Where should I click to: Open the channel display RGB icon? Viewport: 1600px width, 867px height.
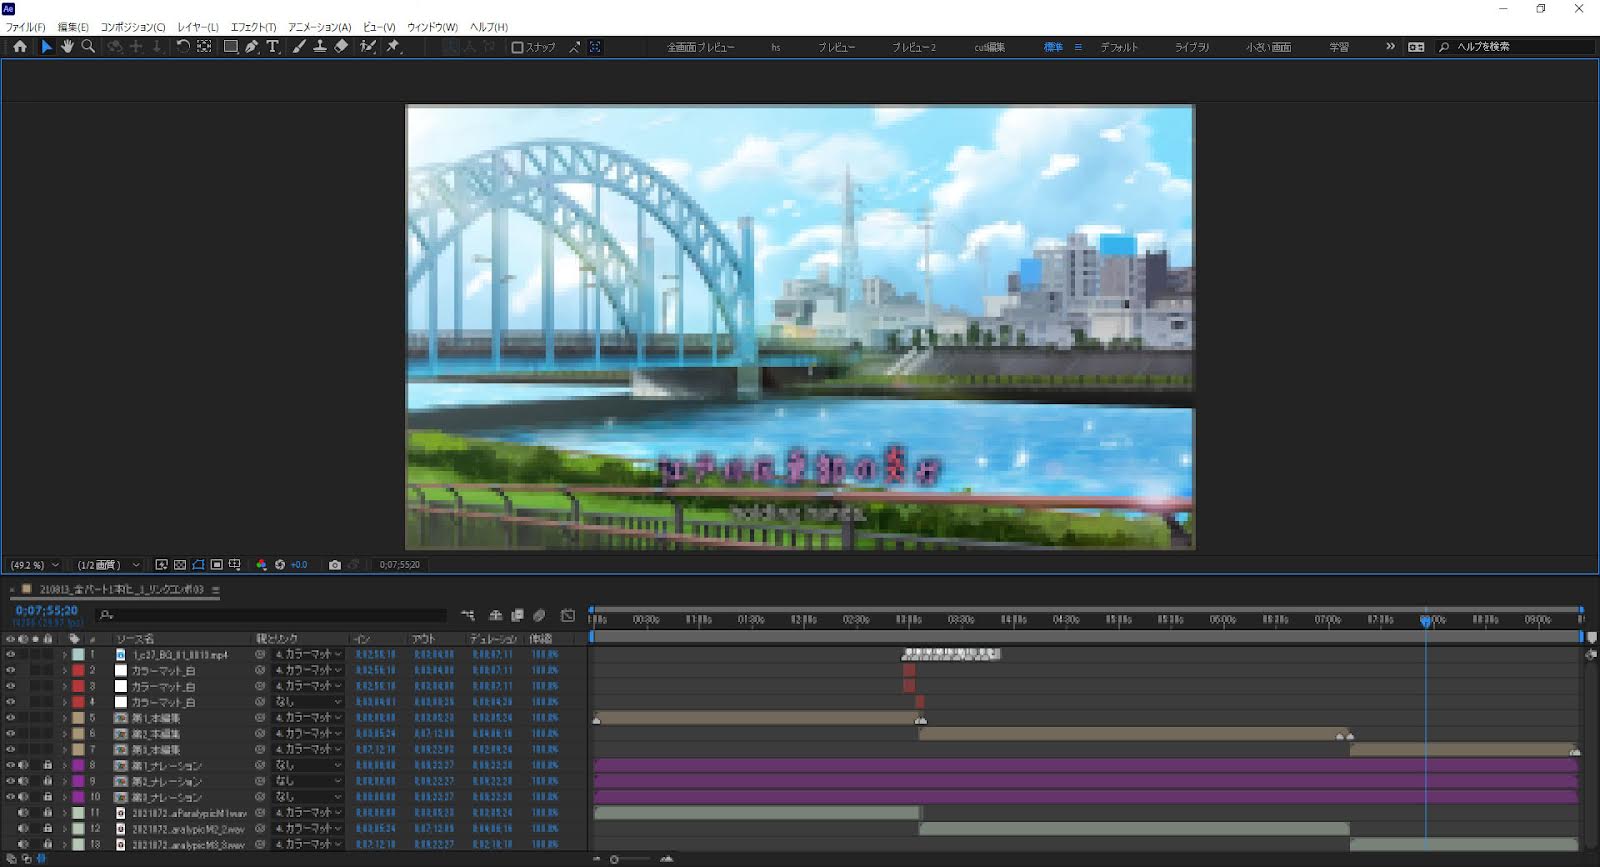261,565
